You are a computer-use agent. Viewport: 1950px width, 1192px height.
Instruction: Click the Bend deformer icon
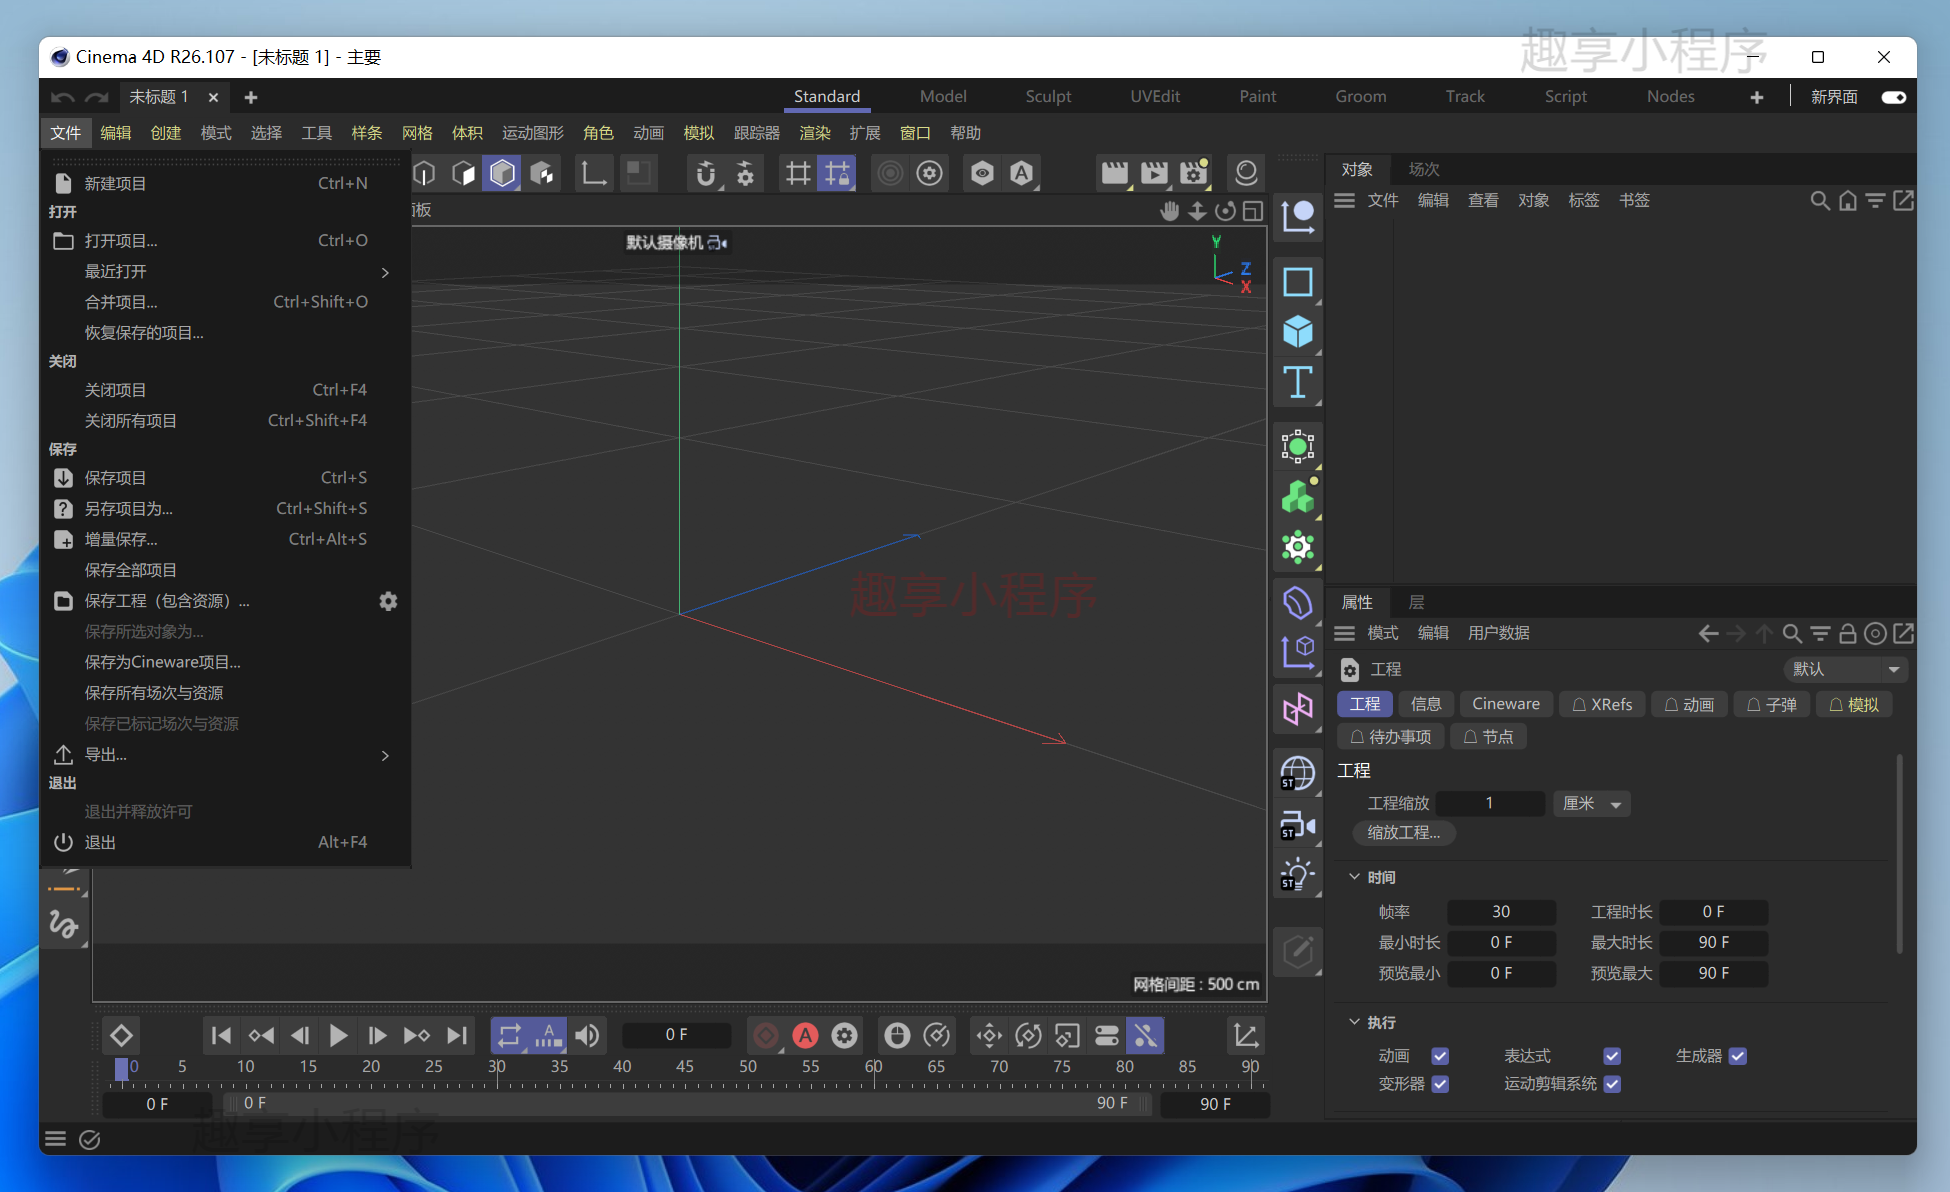[x=1297, y=602]
